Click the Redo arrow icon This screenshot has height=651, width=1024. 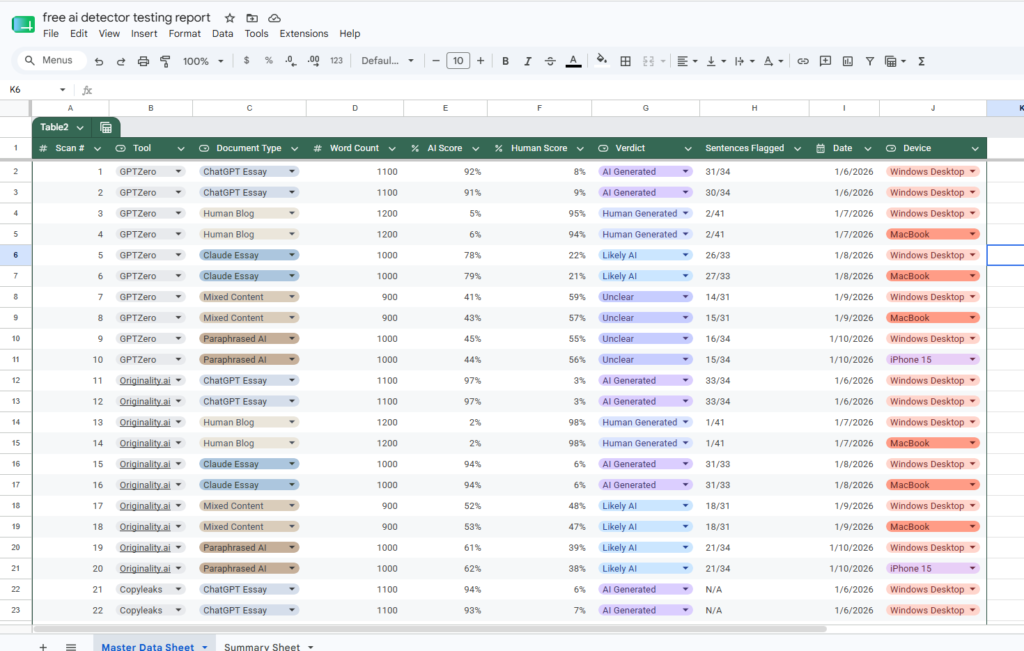pyautogui.click(x=121, y=61)
